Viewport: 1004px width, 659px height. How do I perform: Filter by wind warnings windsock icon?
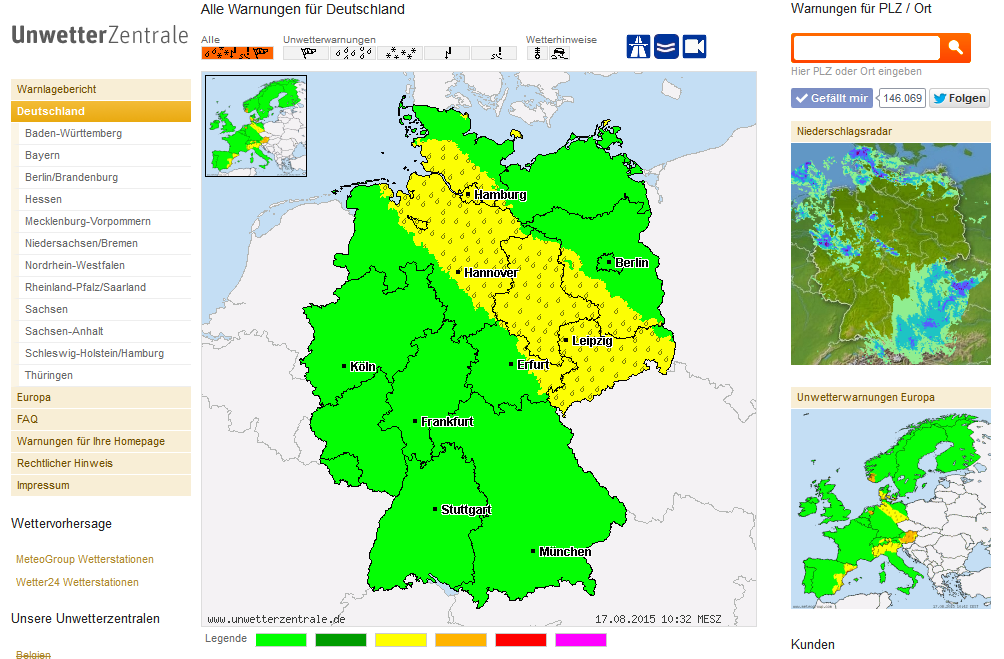click(x=306, y=53)
